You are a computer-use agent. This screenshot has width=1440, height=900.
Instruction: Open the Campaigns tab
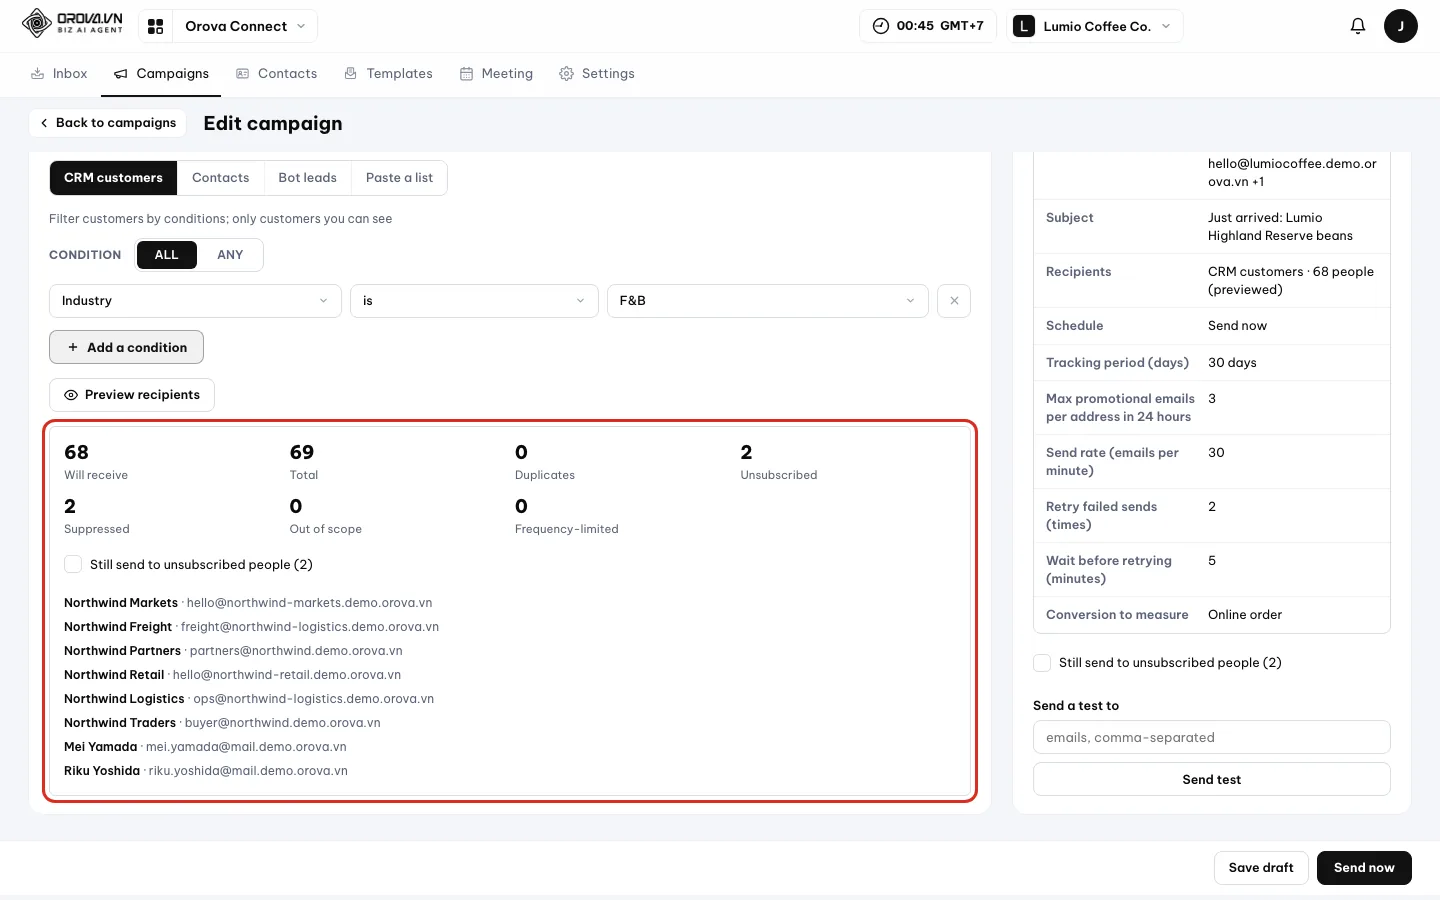161,74
